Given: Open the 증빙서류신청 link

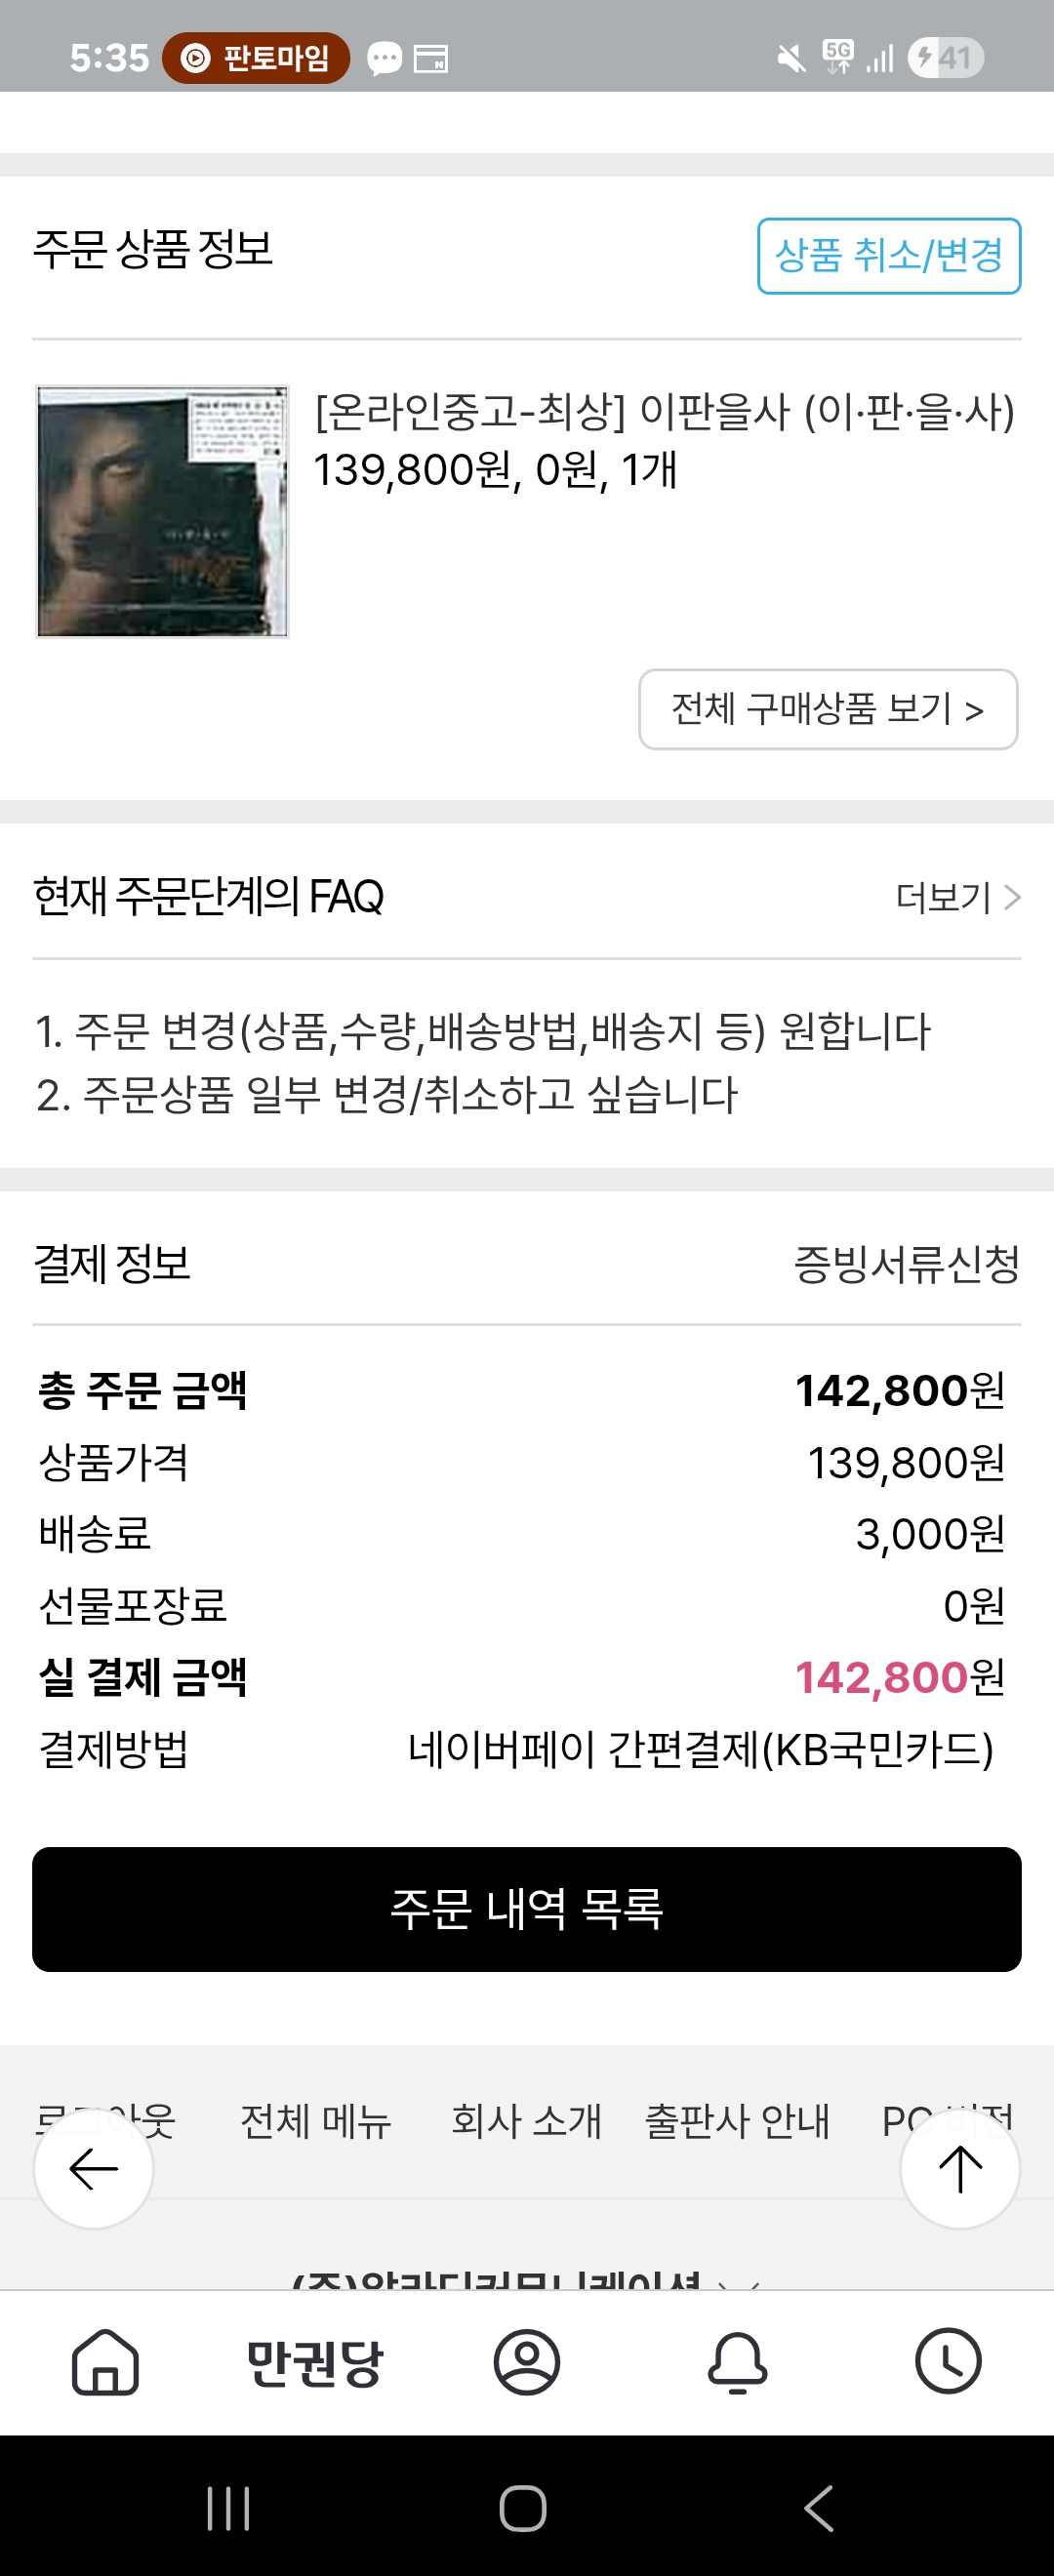Looking at the screenshot, I should 907,1264.
